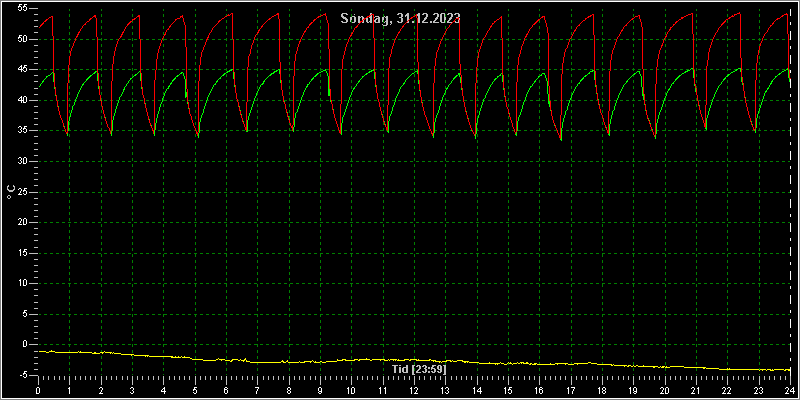Click the hour 21 label on the time axis
This screenshot has width=800, height=400.
point(696,391)
